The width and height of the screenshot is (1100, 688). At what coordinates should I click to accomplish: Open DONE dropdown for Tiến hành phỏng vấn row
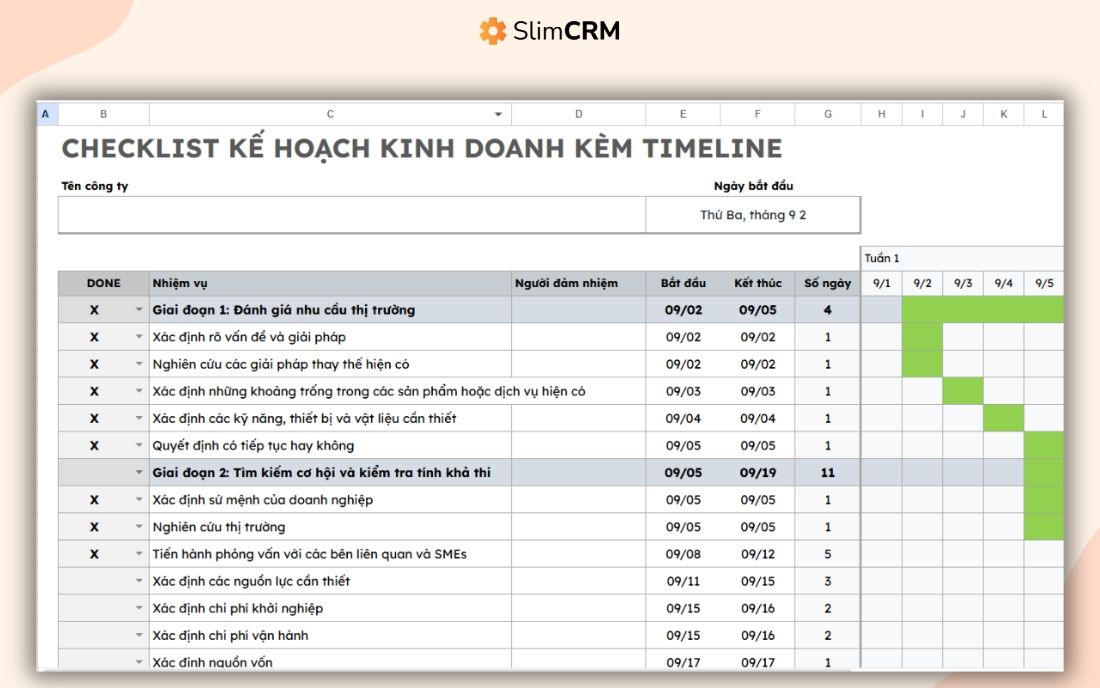click(139, 554)
